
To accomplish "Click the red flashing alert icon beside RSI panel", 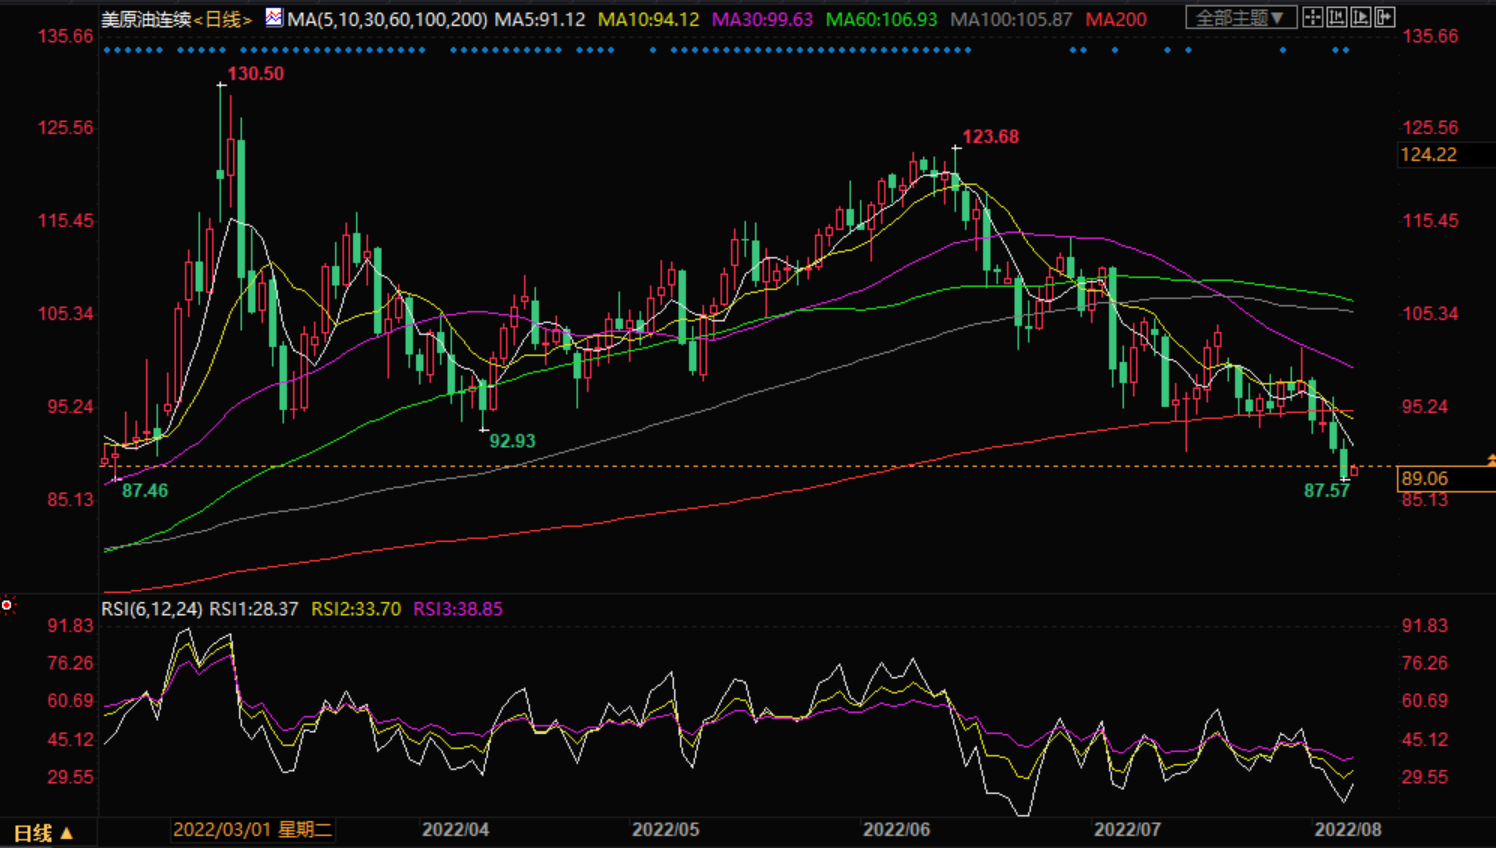I will click(7, 605).
